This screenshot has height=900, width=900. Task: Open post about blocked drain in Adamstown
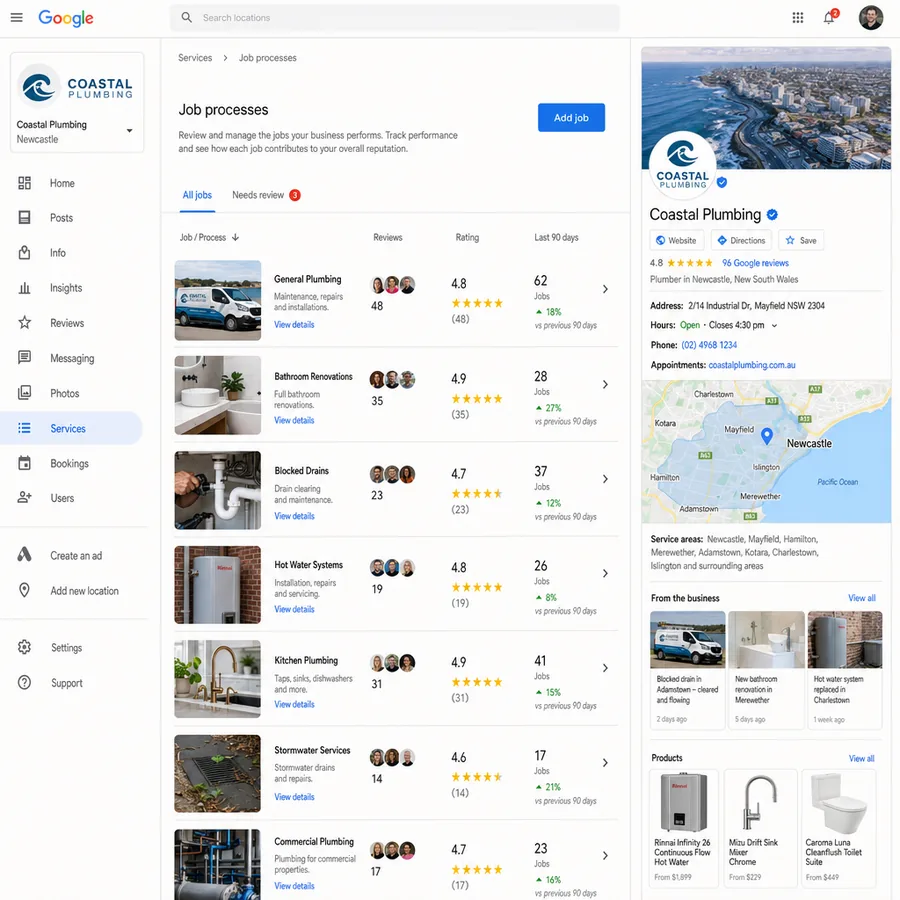(688, 670)
